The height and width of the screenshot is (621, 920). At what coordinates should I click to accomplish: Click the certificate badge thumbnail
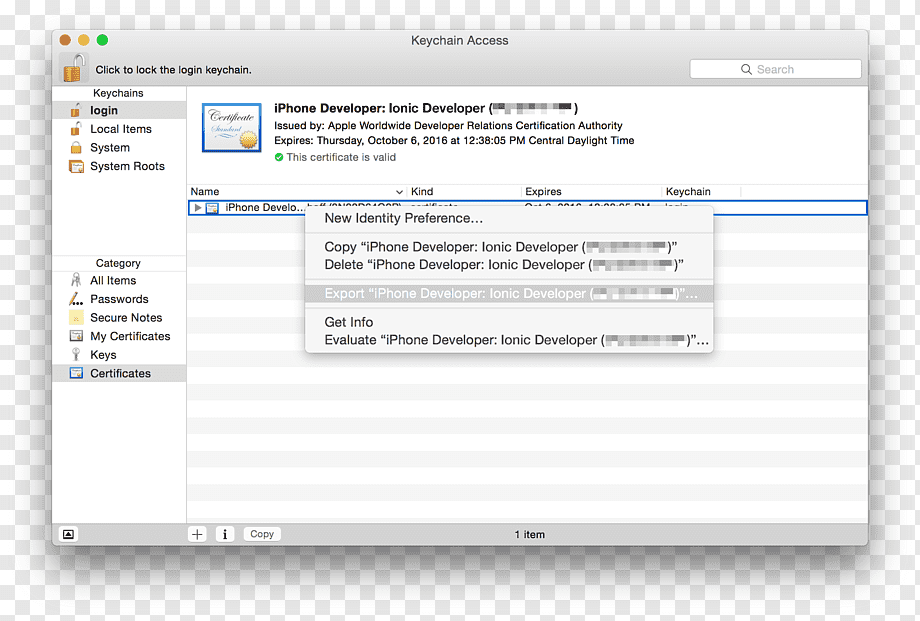point(231,127)
